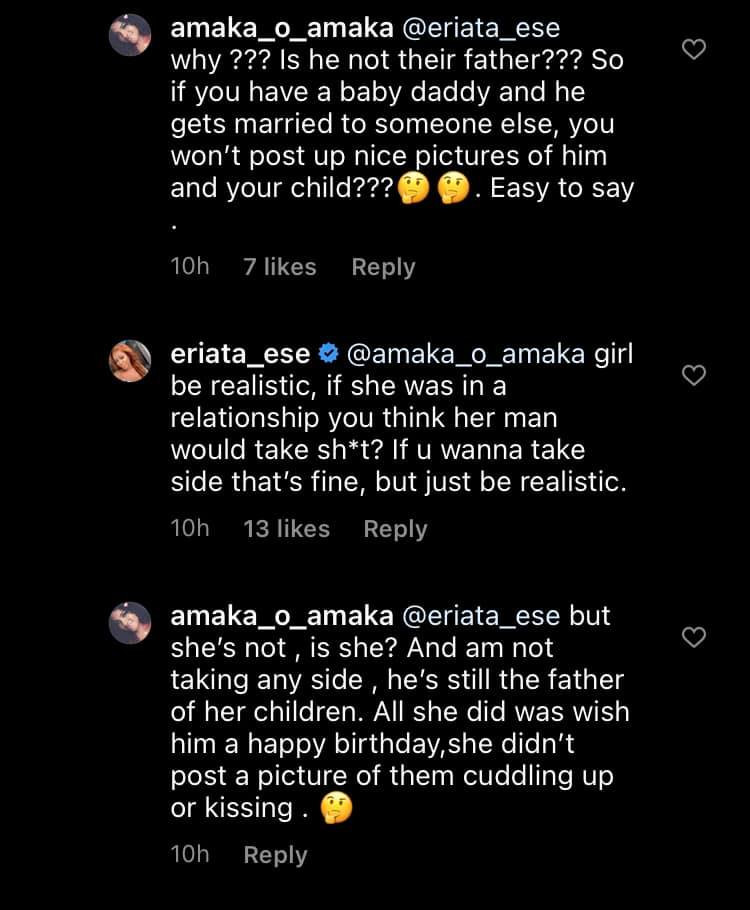Tap the blue verified badge next to eriata_ese
Viewport: 750px width, 910px height.
[328, 355]
